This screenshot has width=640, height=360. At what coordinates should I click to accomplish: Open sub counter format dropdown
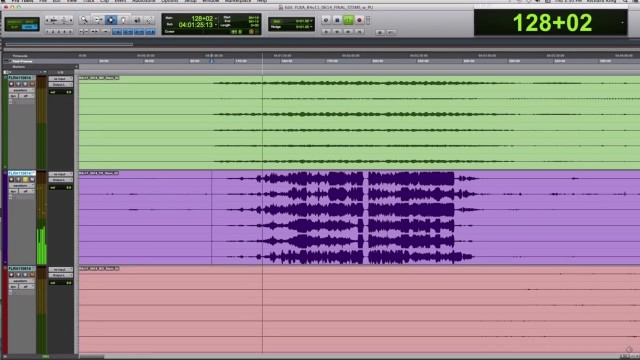[x=216, y=25]
